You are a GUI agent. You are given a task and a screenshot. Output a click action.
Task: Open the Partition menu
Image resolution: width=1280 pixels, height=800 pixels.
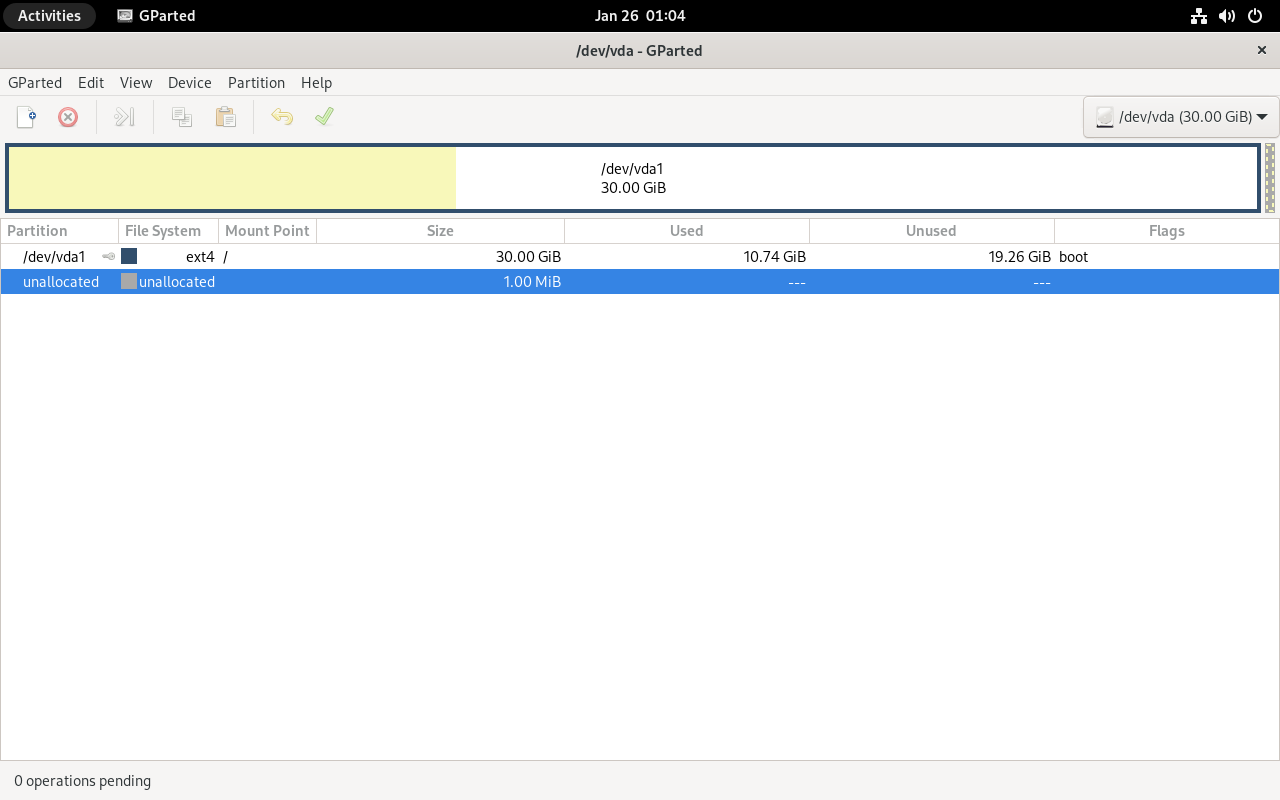[256, 83]
